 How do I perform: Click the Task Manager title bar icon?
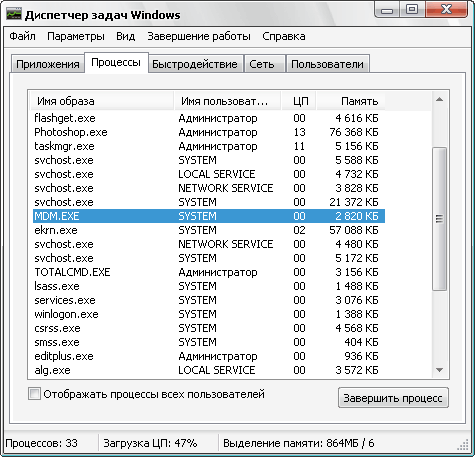(x=14, y=15)
